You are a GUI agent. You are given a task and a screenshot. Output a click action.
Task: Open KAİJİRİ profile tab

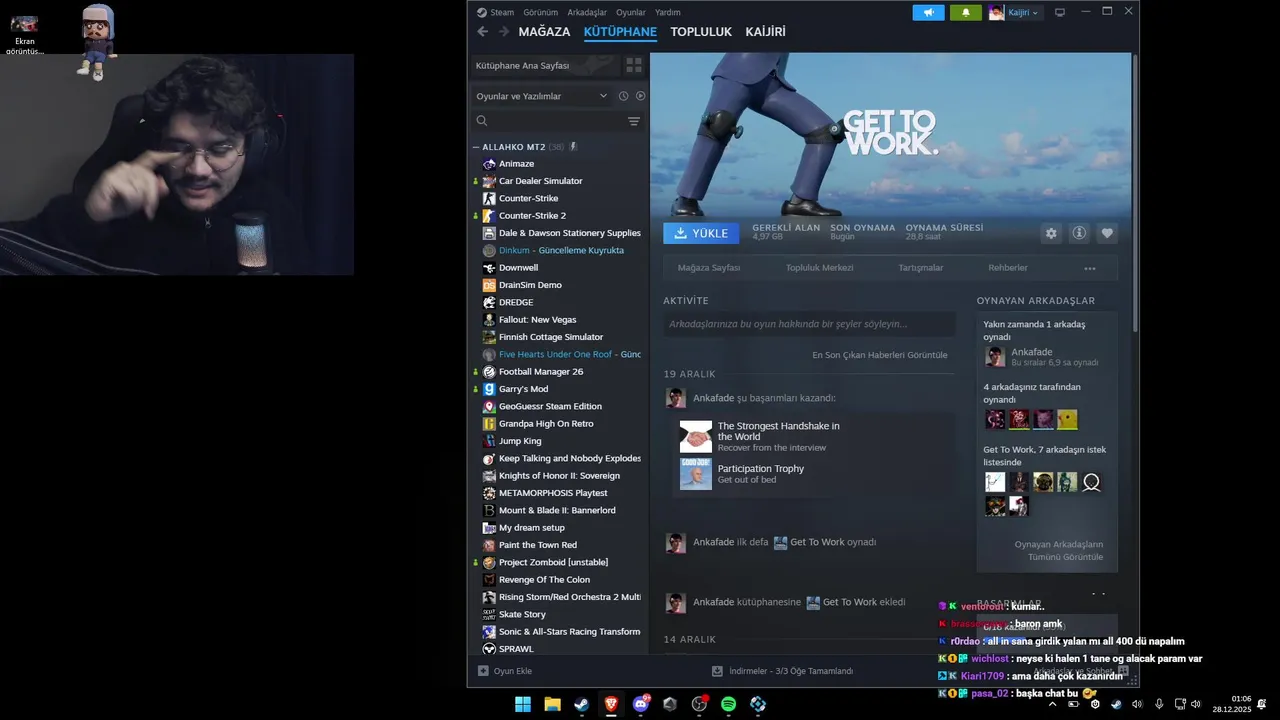click(765, 32)
